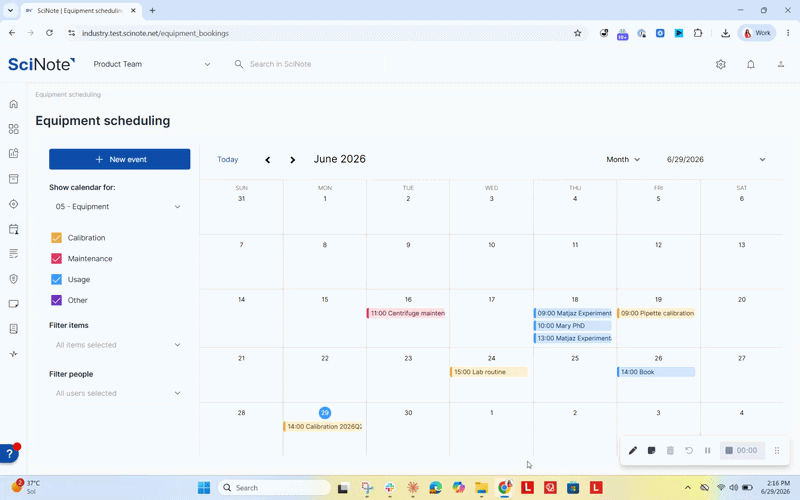800x500 pixels.
Task: Toggle the Other checkbox
Action: [x=57, y=300]
